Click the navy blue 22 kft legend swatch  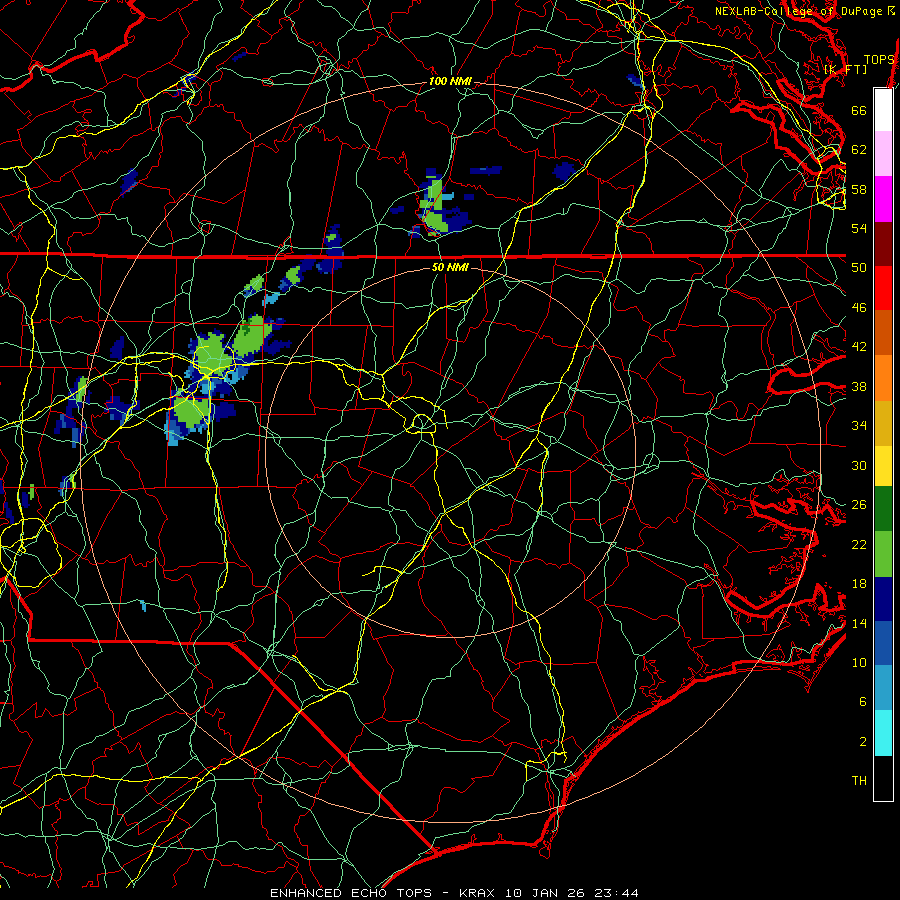pos(883,599)
